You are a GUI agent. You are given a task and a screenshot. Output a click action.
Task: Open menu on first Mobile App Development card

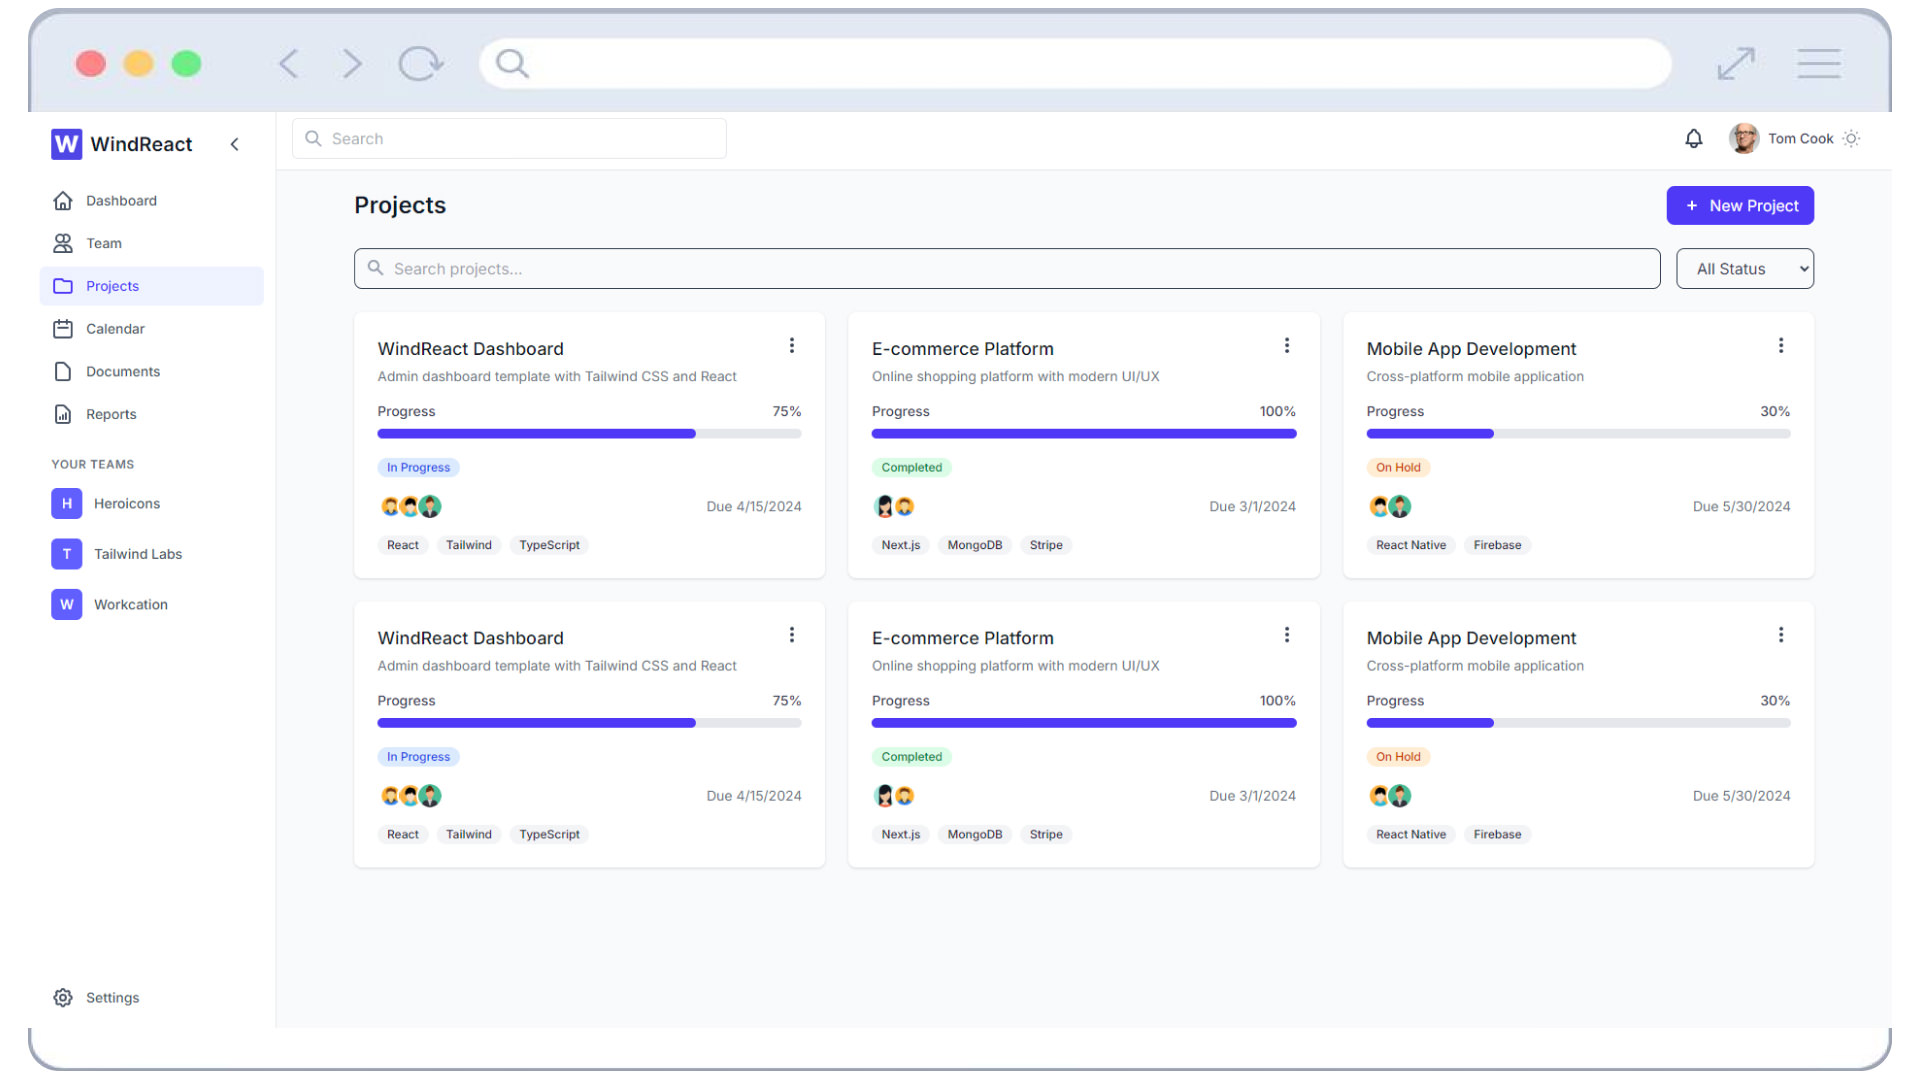pyautogui.click(x=1781, y=346)
